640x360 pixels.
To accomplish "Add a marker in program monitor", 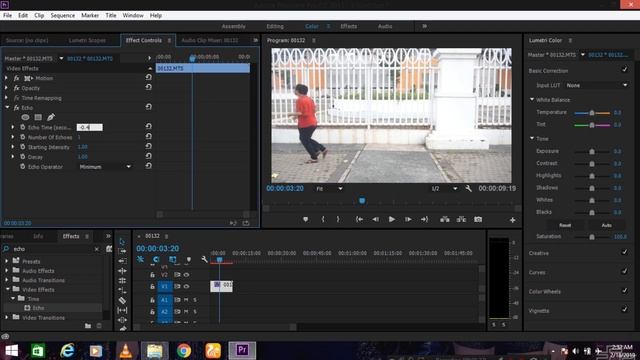I will click(305, 220).
